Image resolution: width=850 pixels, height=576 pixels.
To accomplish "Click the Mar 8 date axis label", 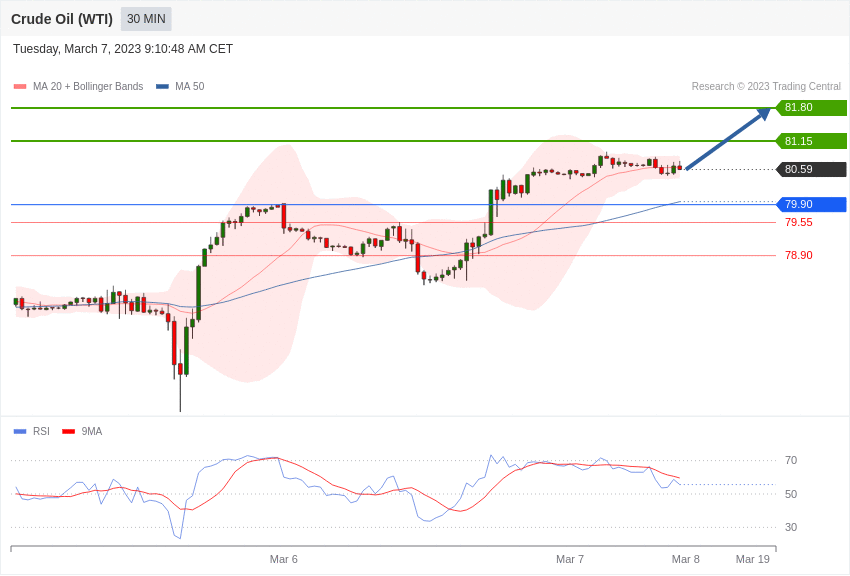I will pos(686,559).
